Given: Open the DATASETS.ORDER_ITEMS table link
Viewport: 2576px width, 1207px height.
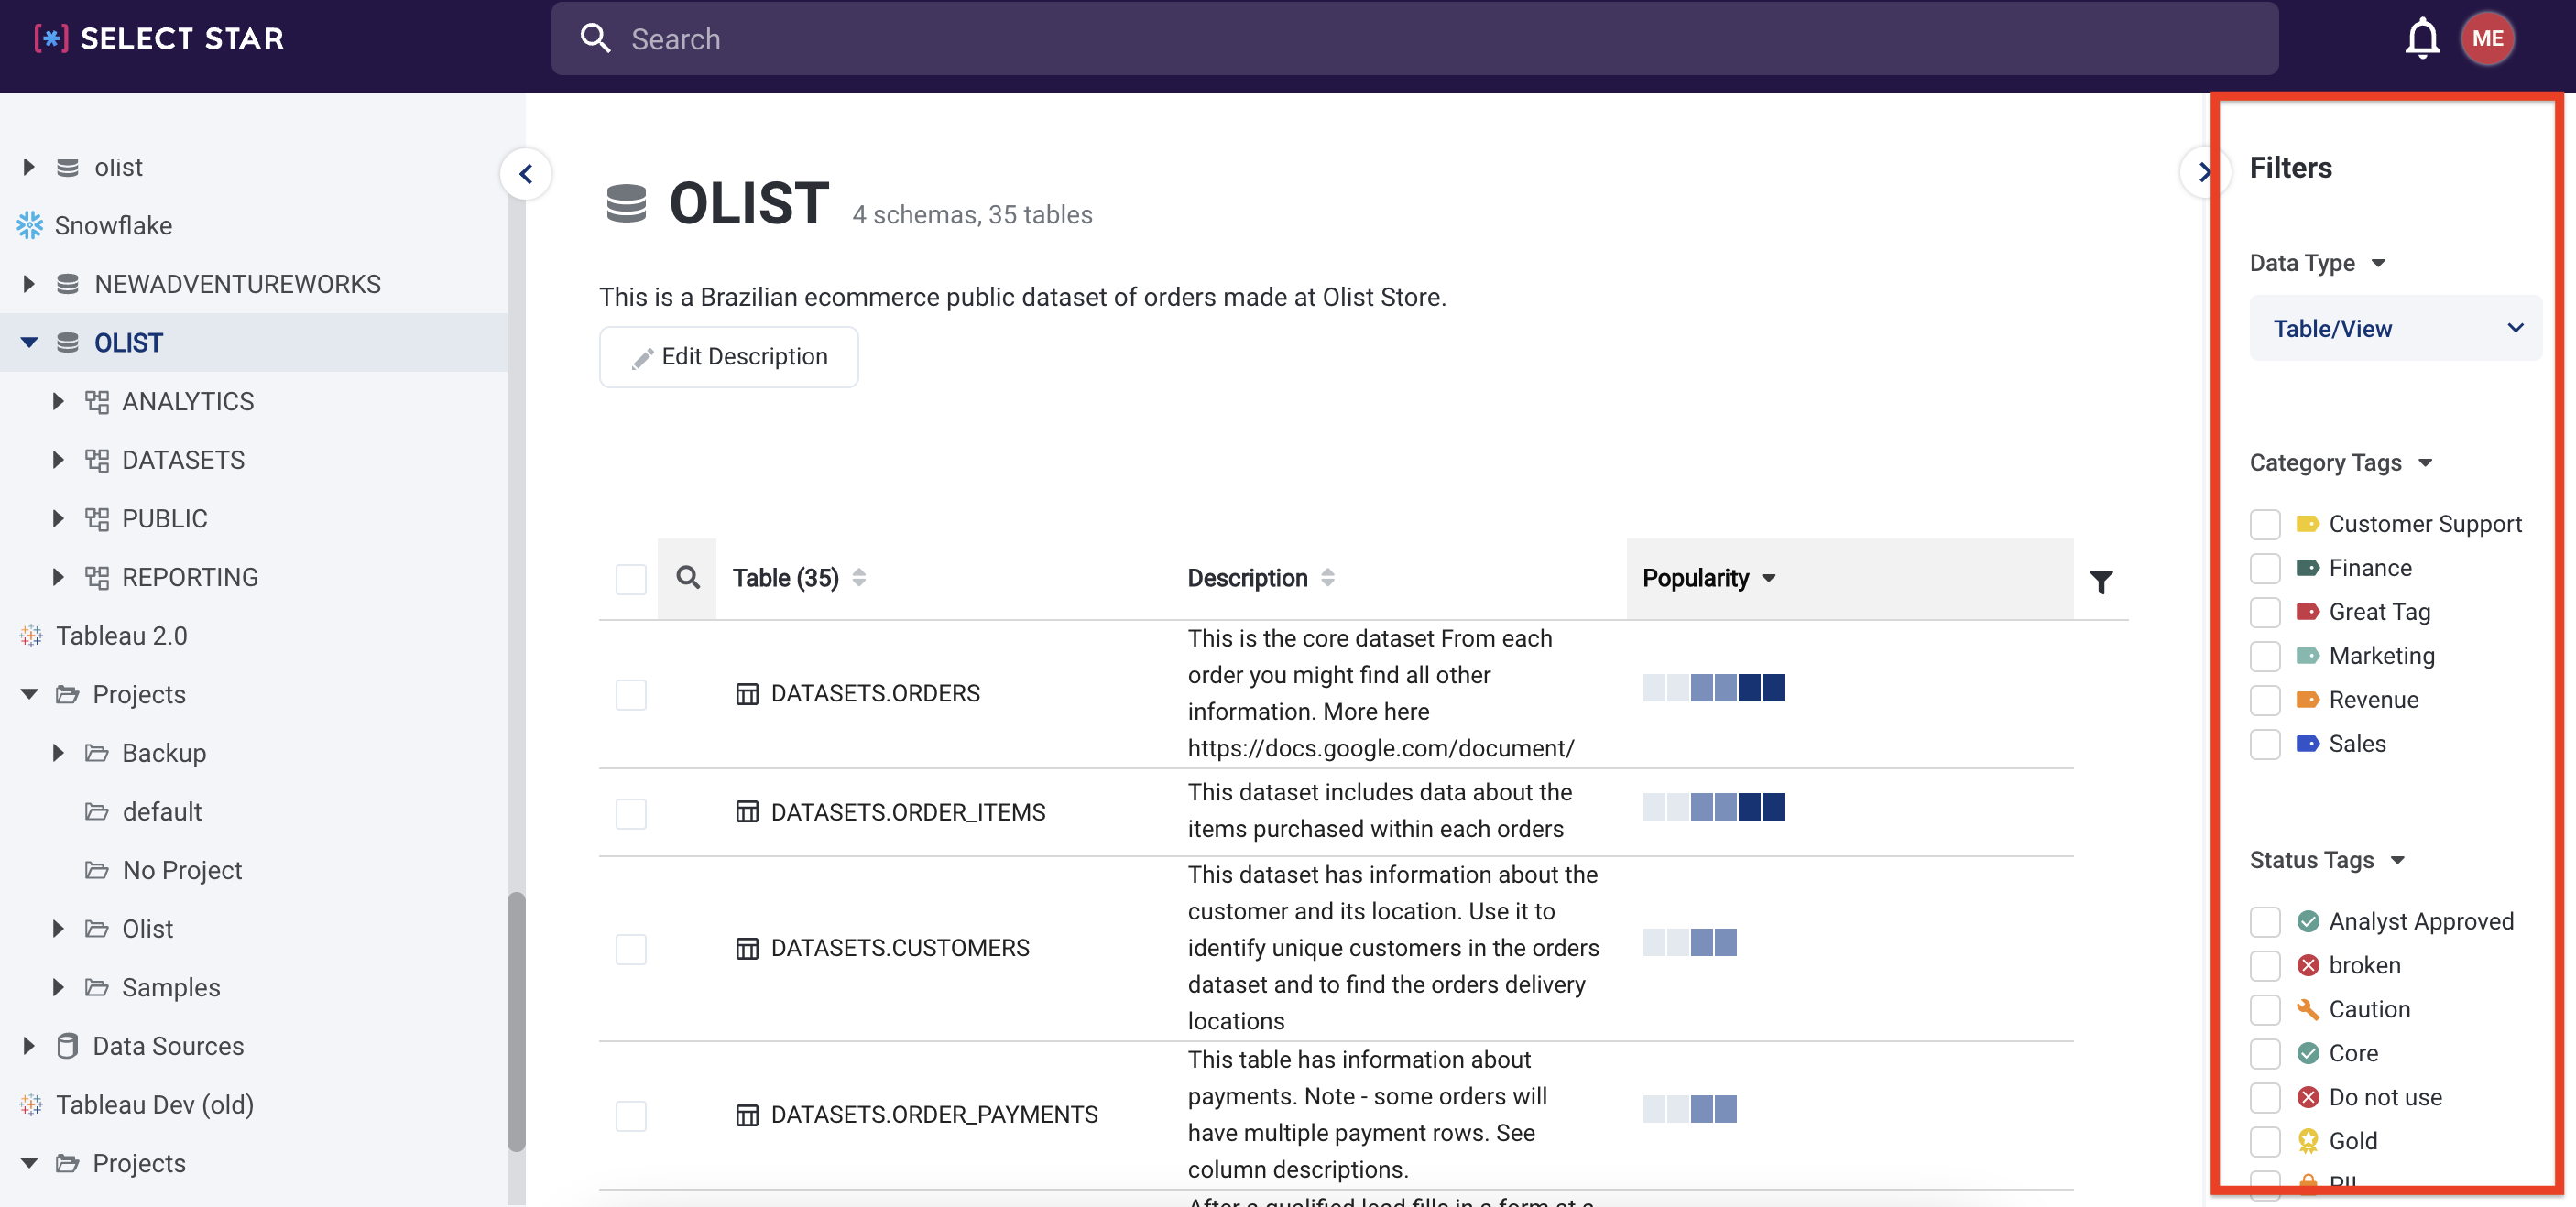Looking at the screenshot, I should [908, 812].
